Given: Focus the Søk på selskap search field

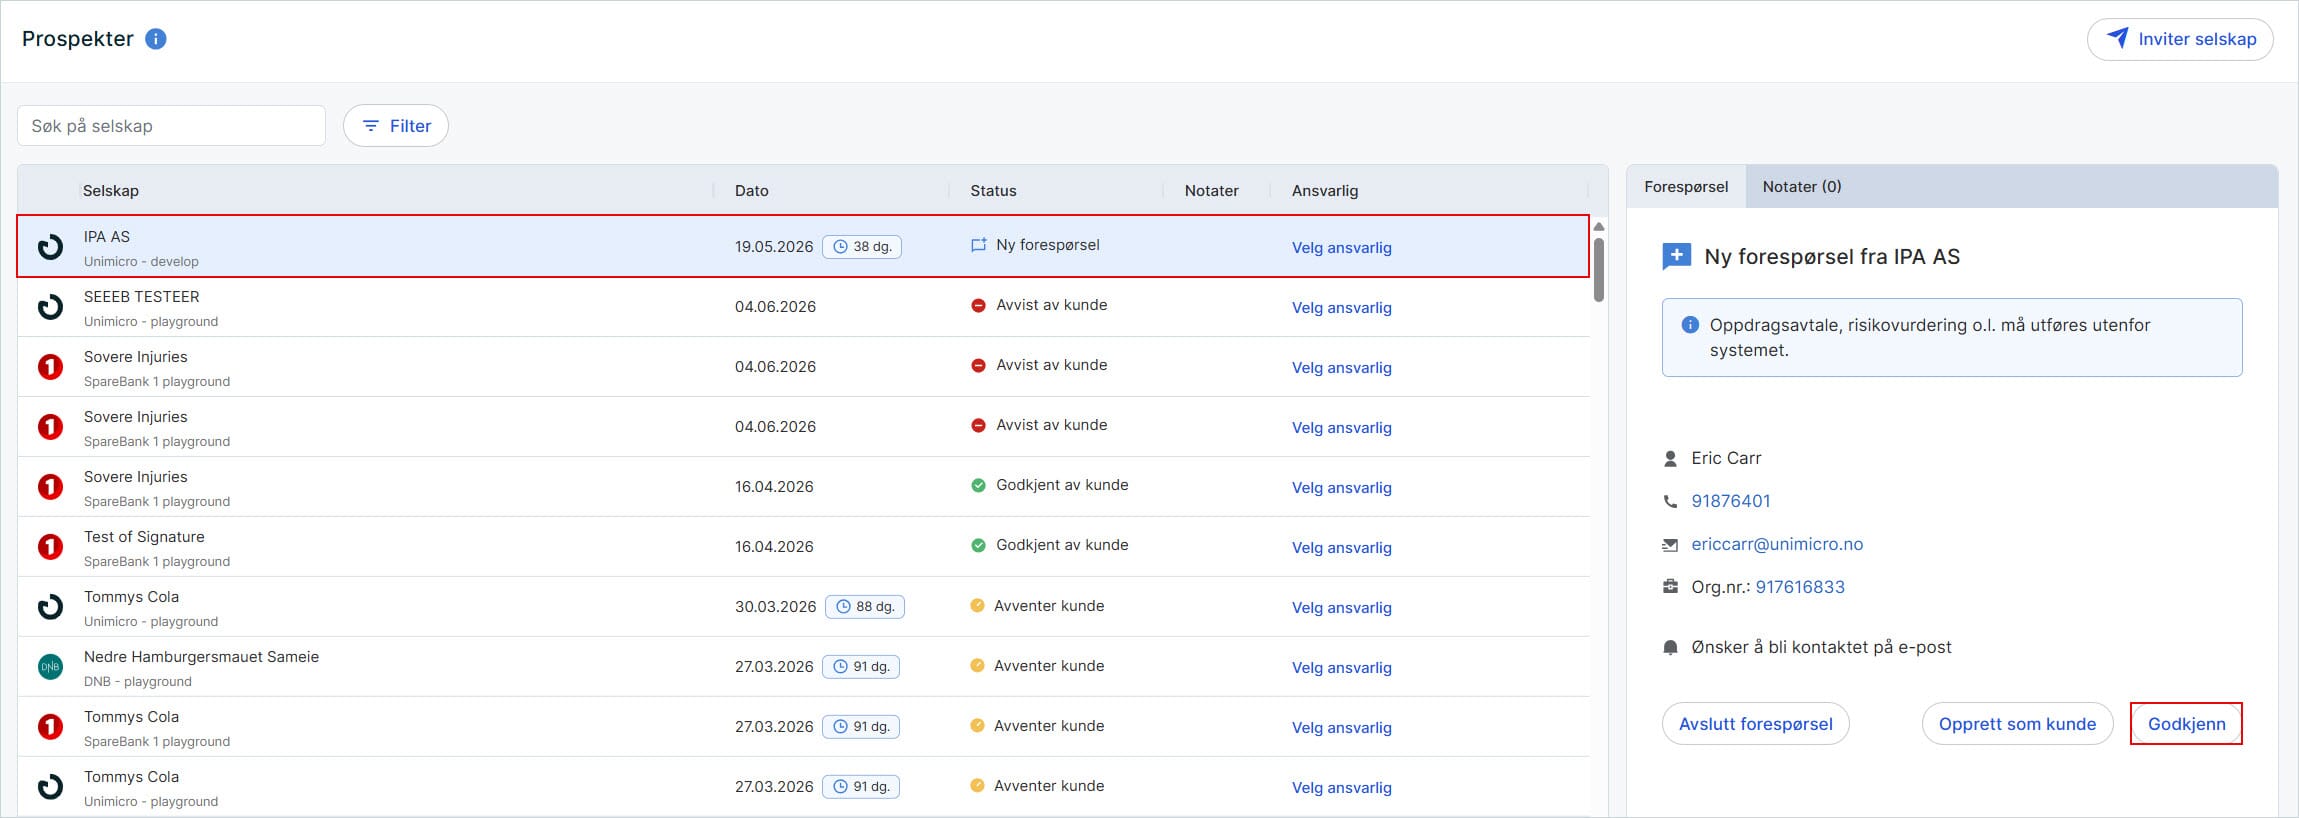Looking at the screenshot, I should [x=171, y=126].
